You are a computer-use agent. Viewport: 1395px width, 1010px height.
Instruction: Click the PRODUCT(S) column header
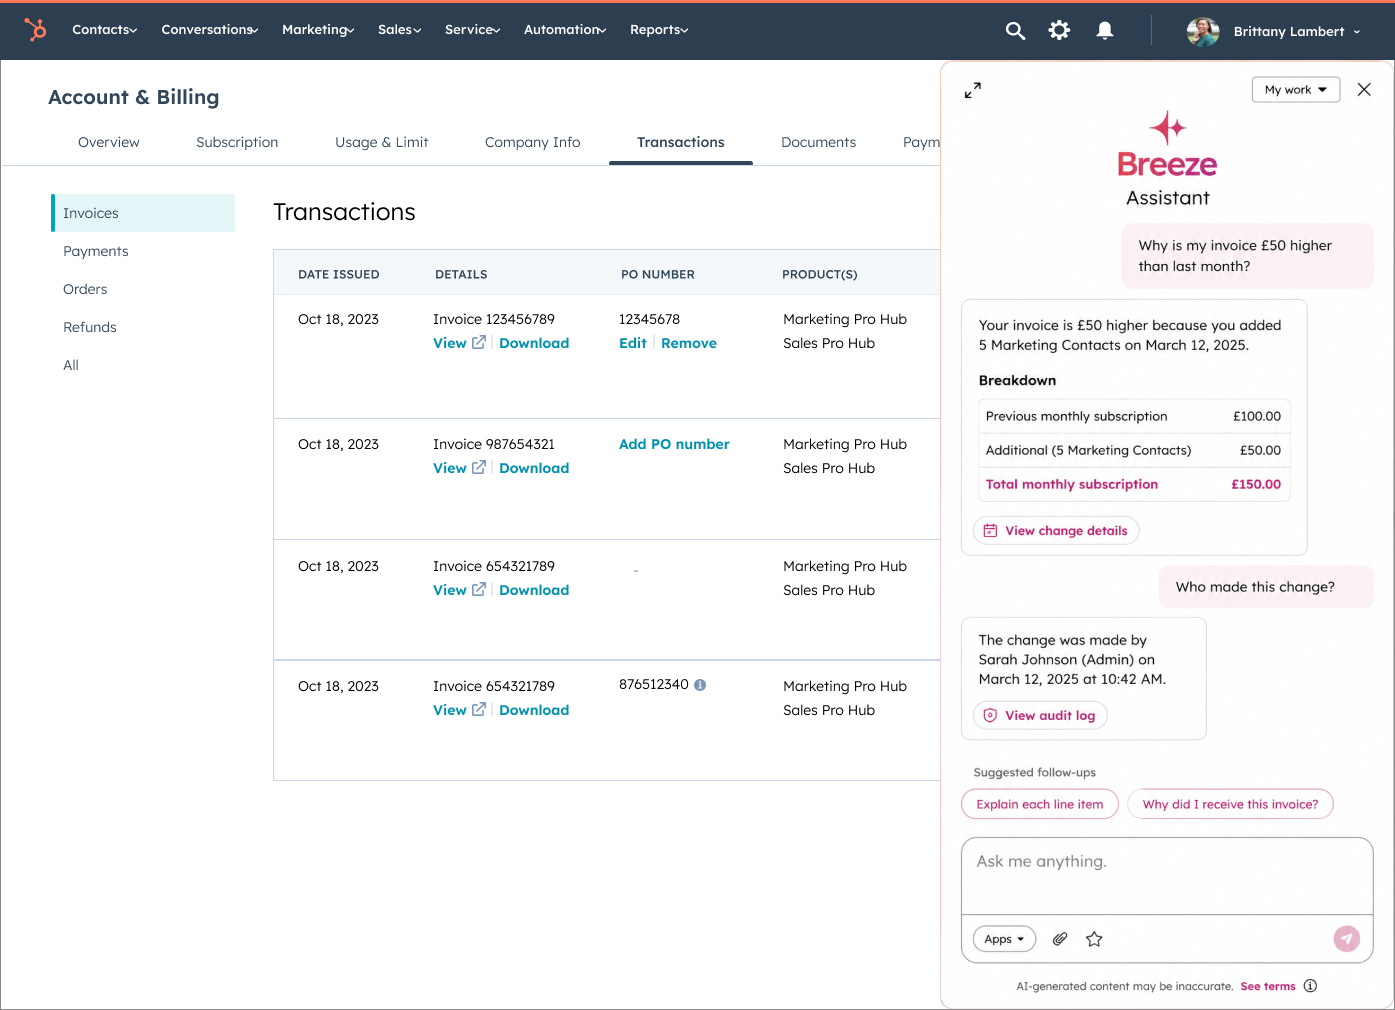tap(820, 274)
